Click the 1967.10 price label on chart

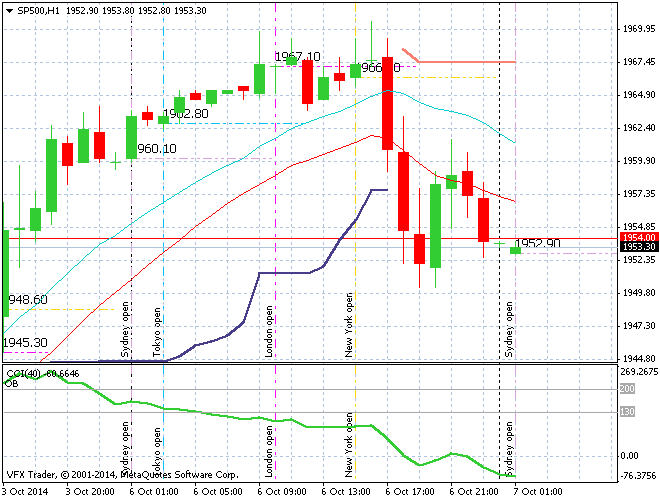pyautogui.click(x=298, y=56)
